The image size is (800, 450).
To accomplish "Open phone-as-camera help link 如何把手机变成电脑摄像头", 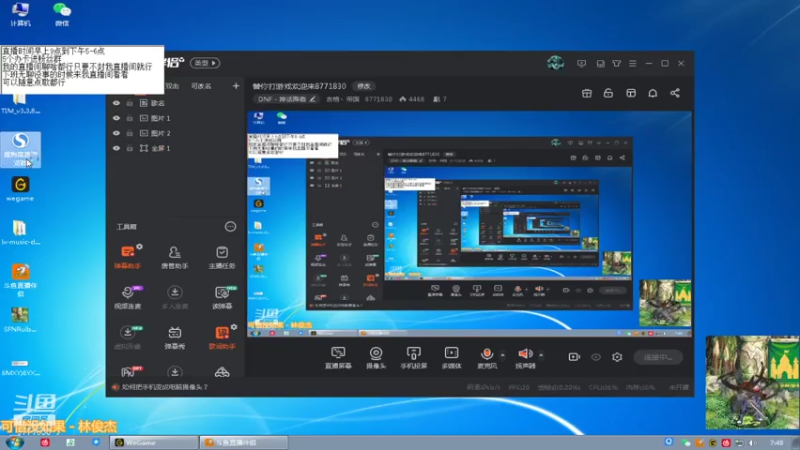I will (165, 387).
